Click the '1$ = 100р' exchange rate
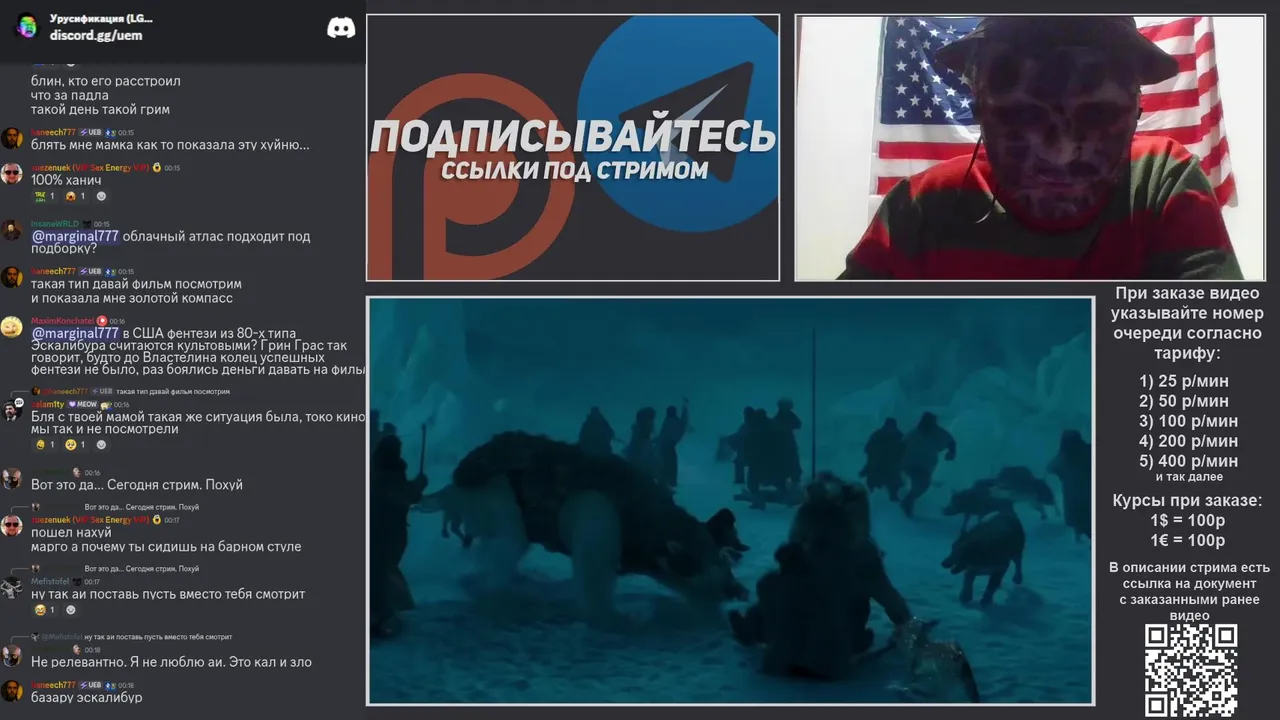 [1187, 521]
